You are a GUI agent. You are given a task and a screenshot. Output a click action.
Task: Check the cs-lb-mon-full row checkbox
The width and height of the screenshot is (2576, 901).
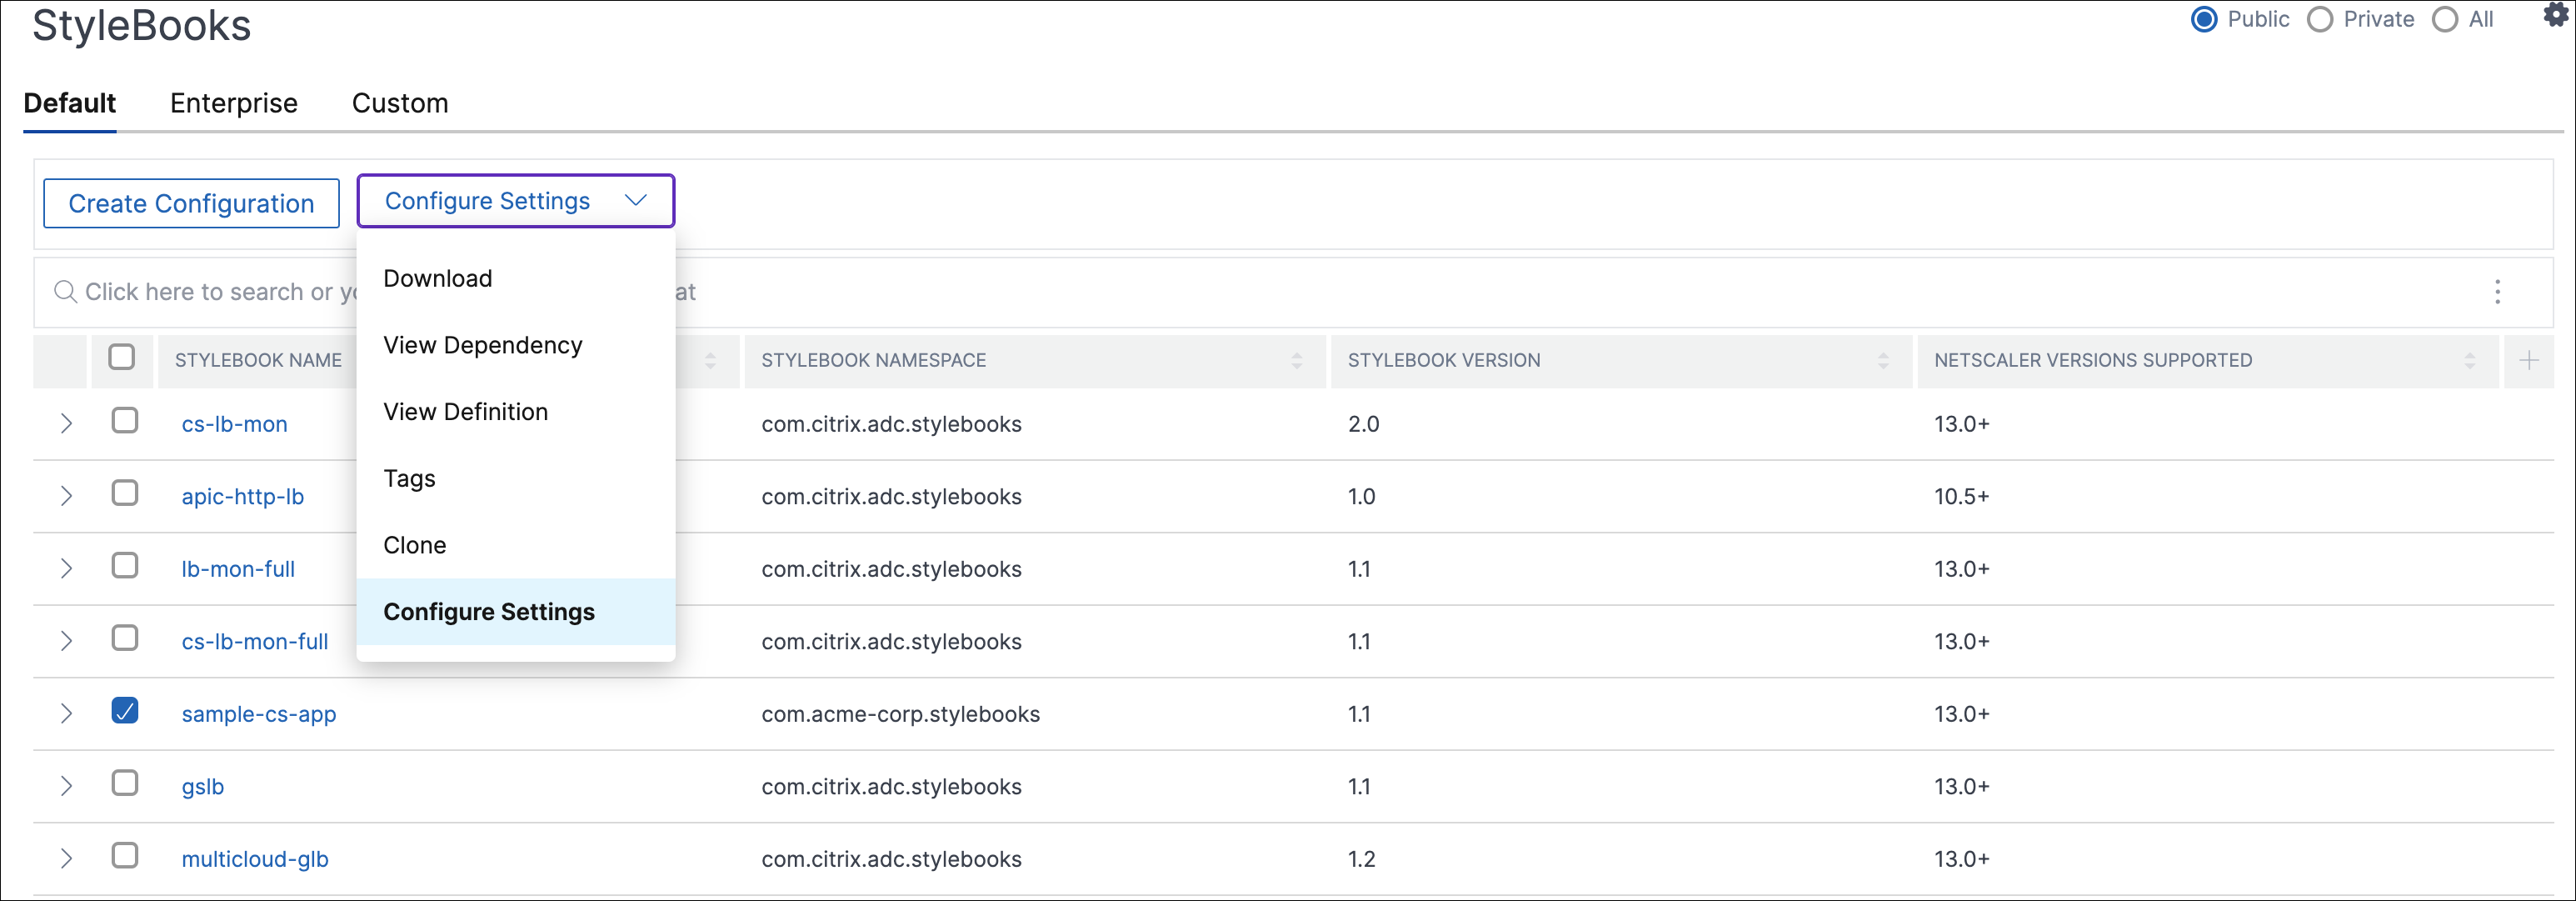125,638
